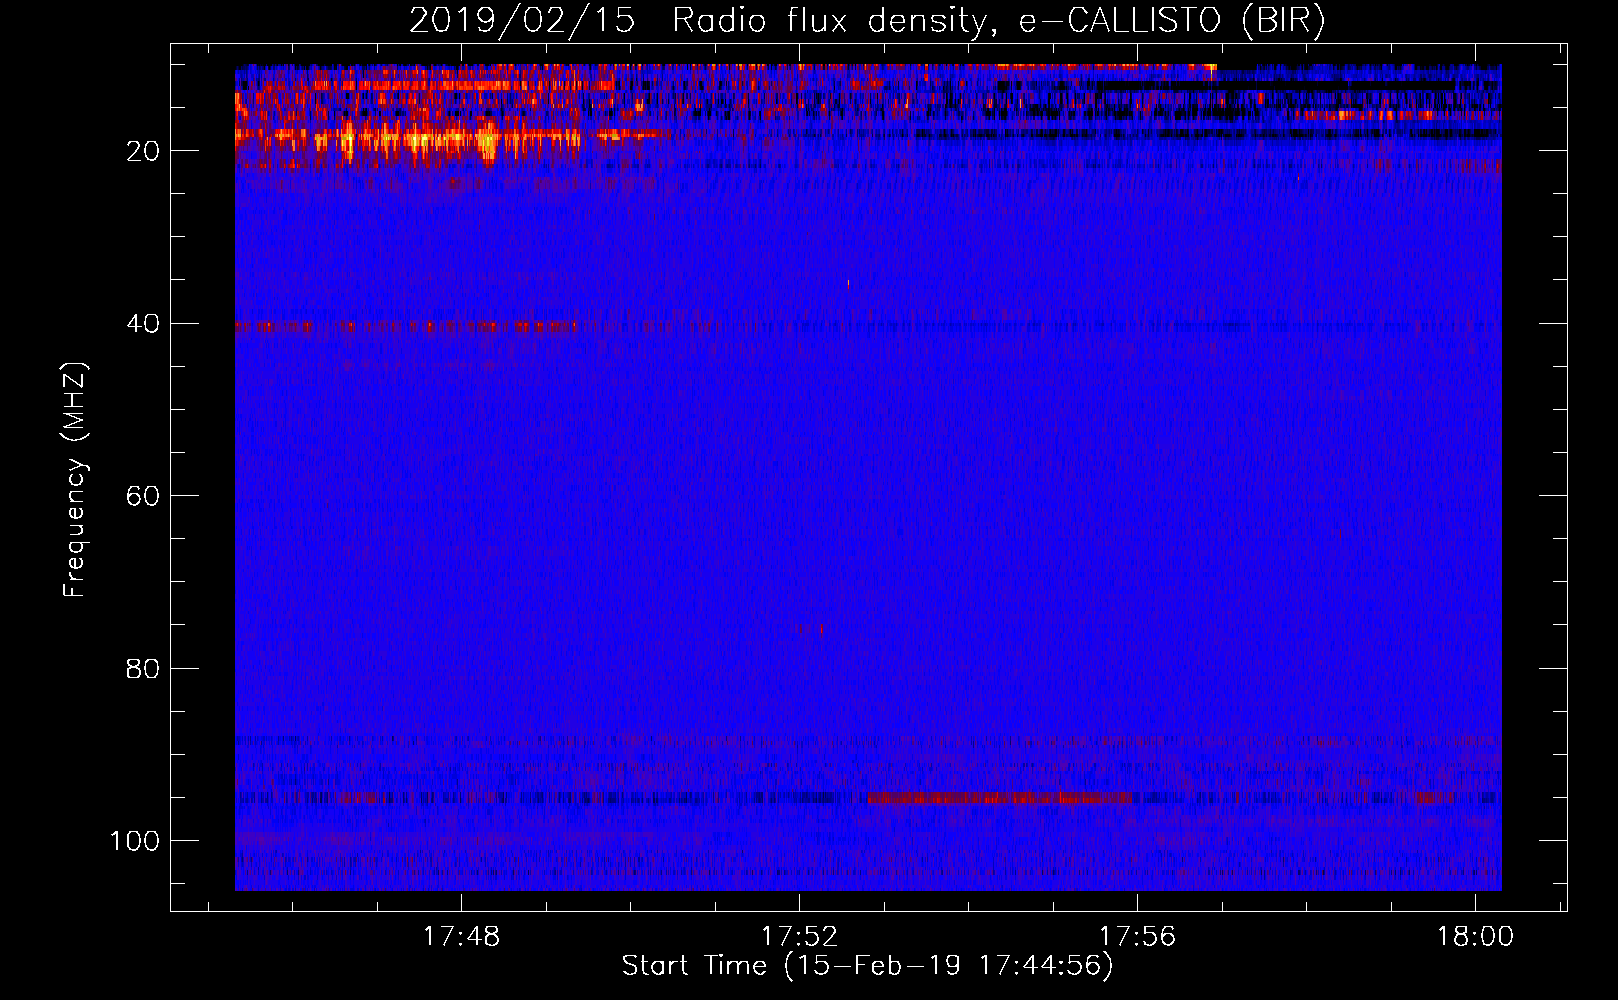
Task: Click the red emission band near 95 MHz
Action: (998, 798)
